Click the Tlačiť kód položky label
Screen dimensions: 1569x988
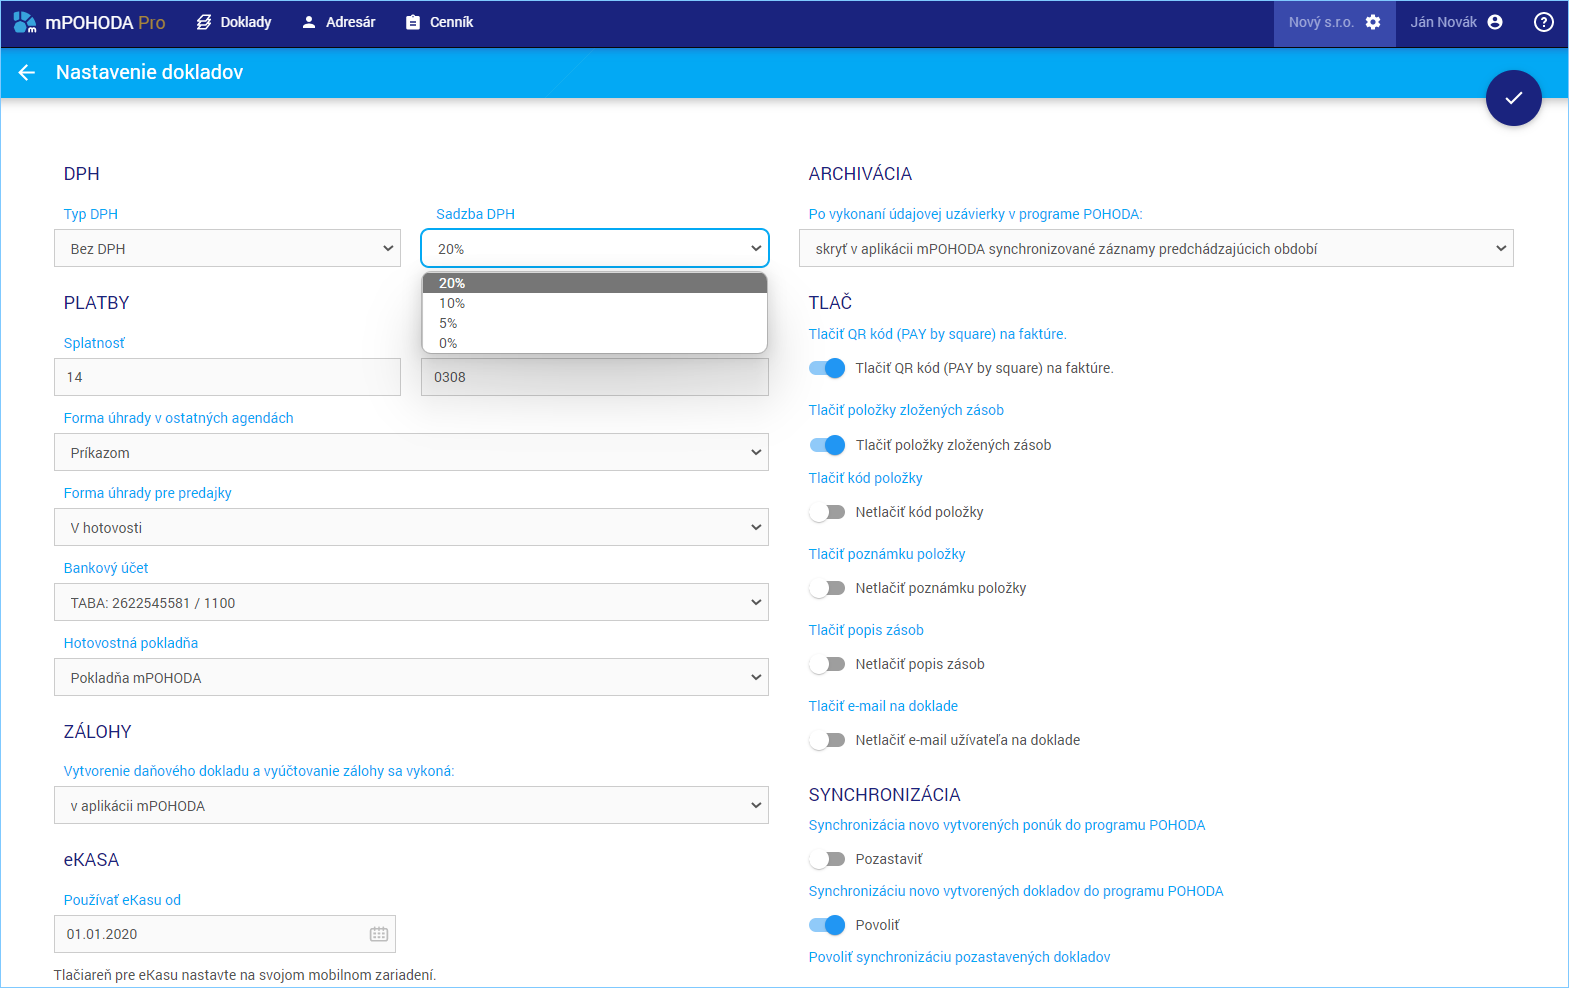coord(866,478)
